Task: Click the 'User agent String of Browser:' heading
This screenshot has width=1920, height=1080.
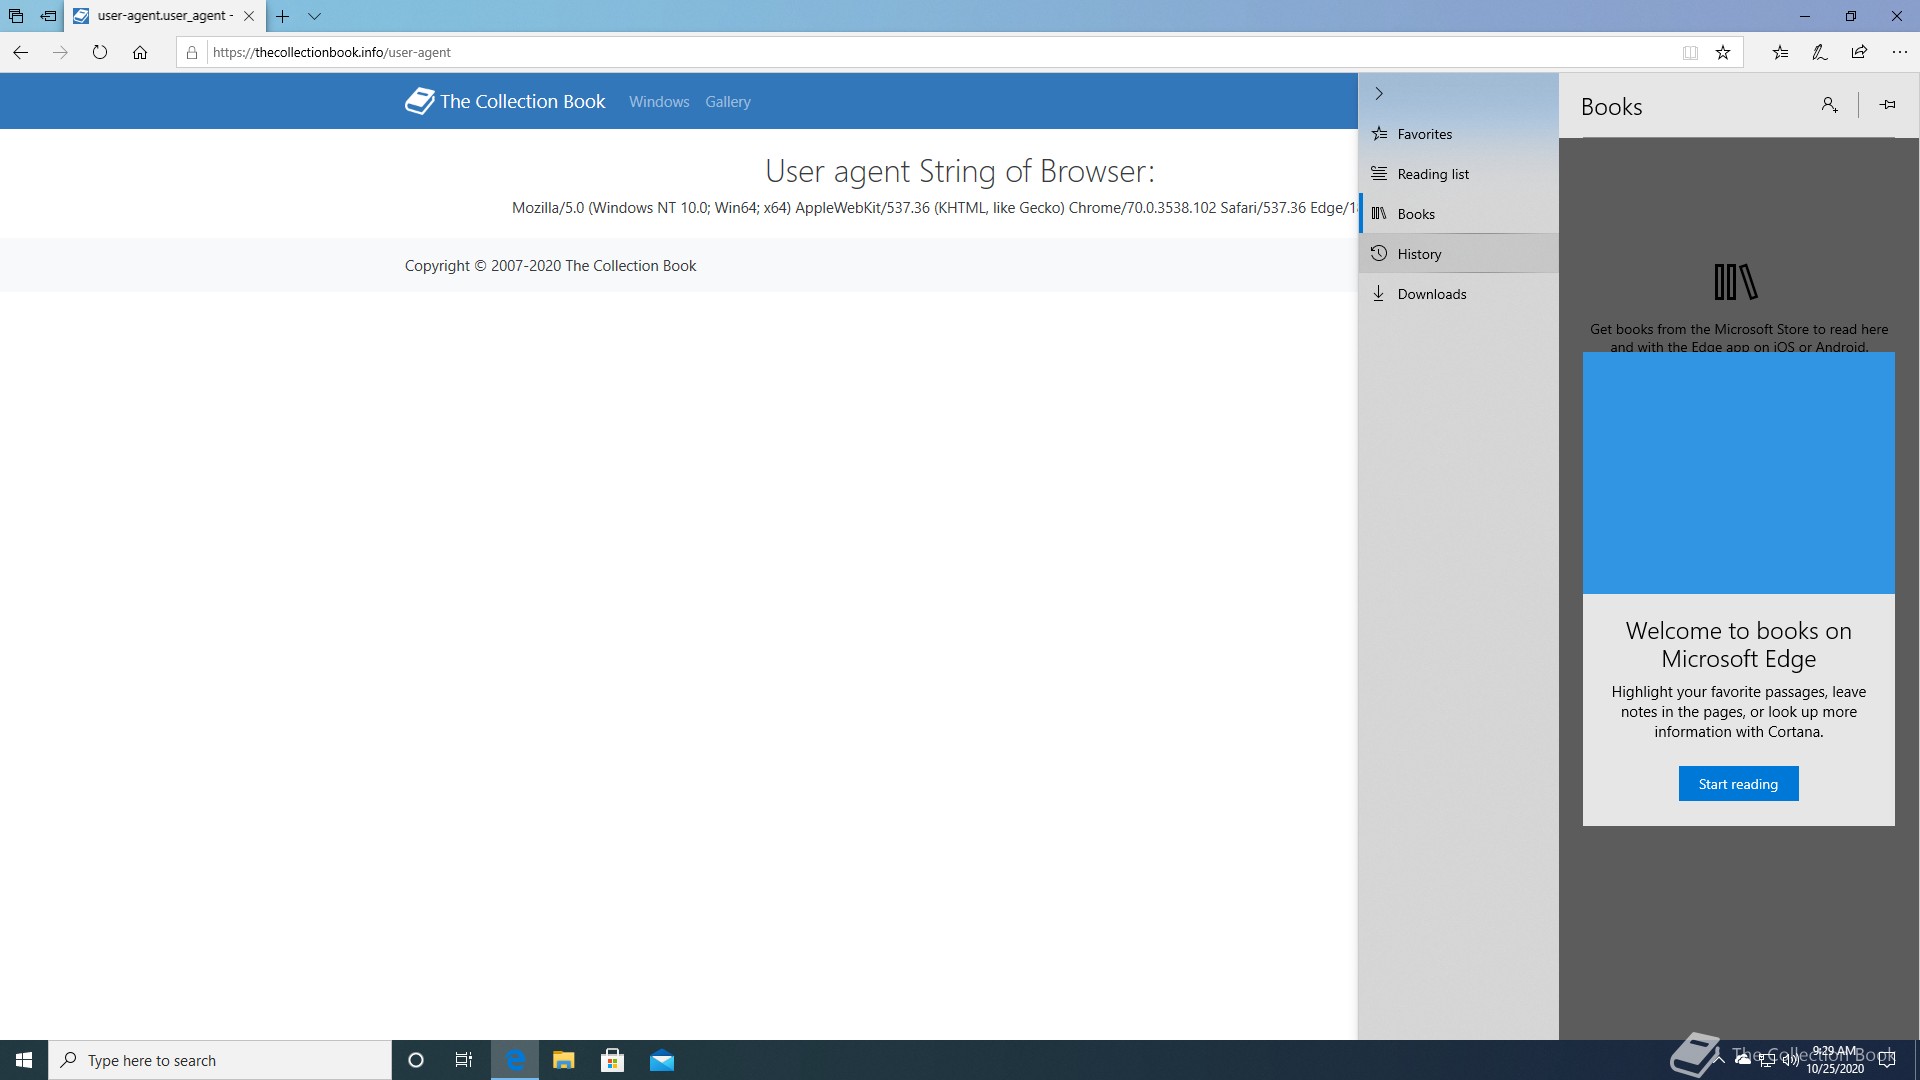Action: 960,171
